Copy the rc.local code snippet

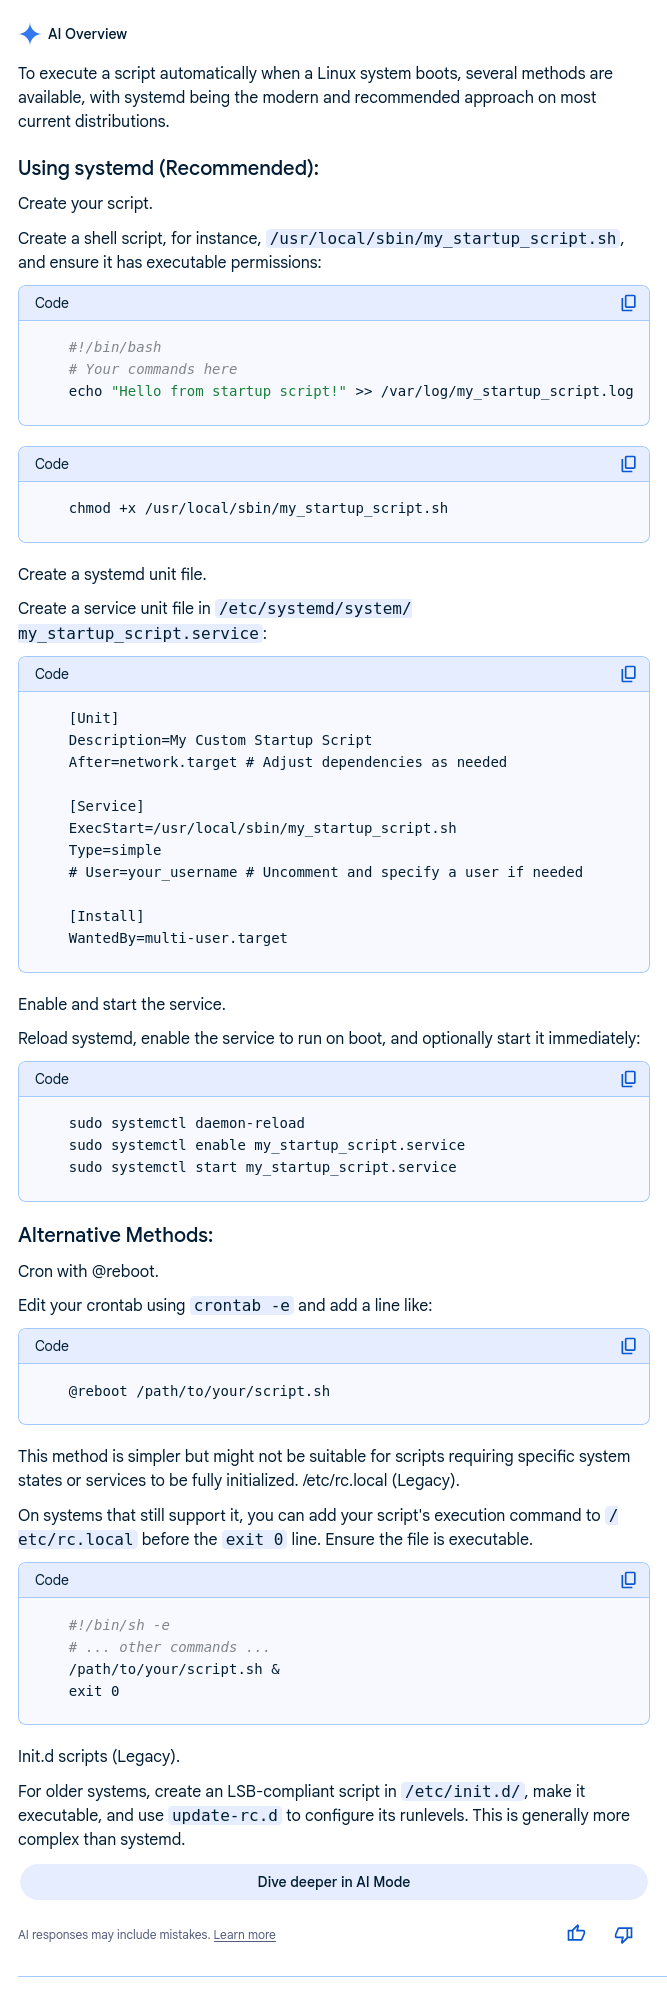point(628,1580)
